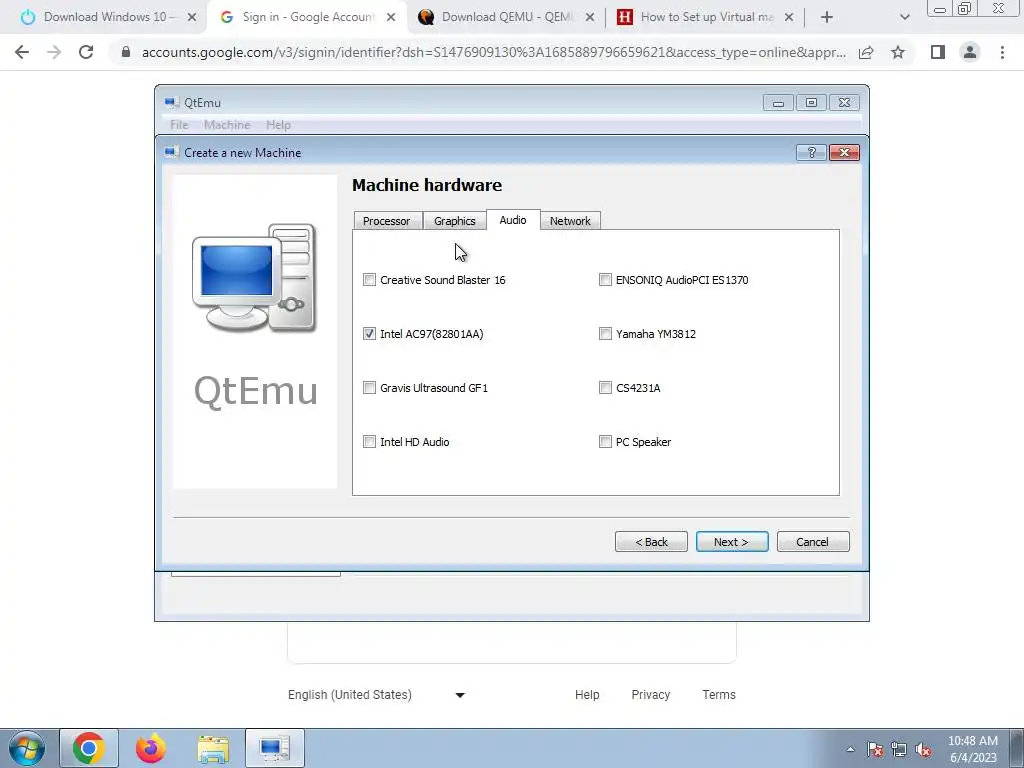Click the address bar URL
This screenshot has width=1024, height=768.
[494, 52]
